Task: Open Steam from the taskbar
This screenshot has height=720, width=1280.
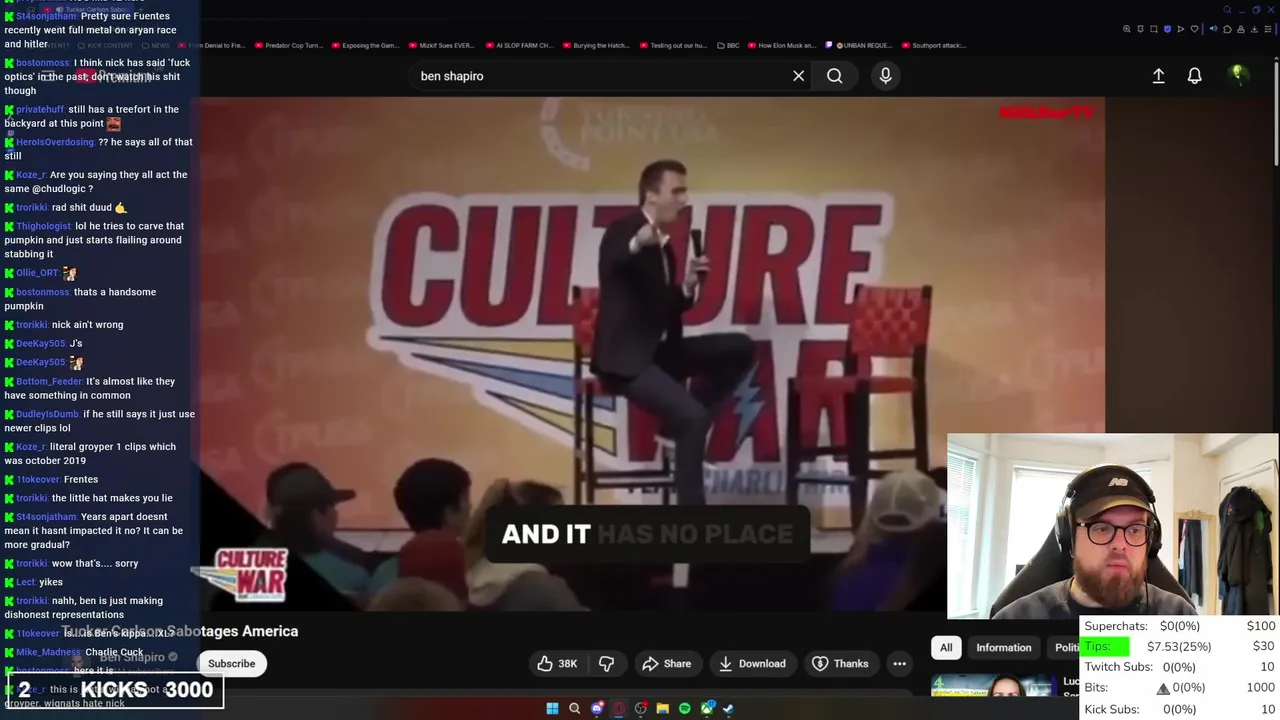Action: [x=728, y=708]
